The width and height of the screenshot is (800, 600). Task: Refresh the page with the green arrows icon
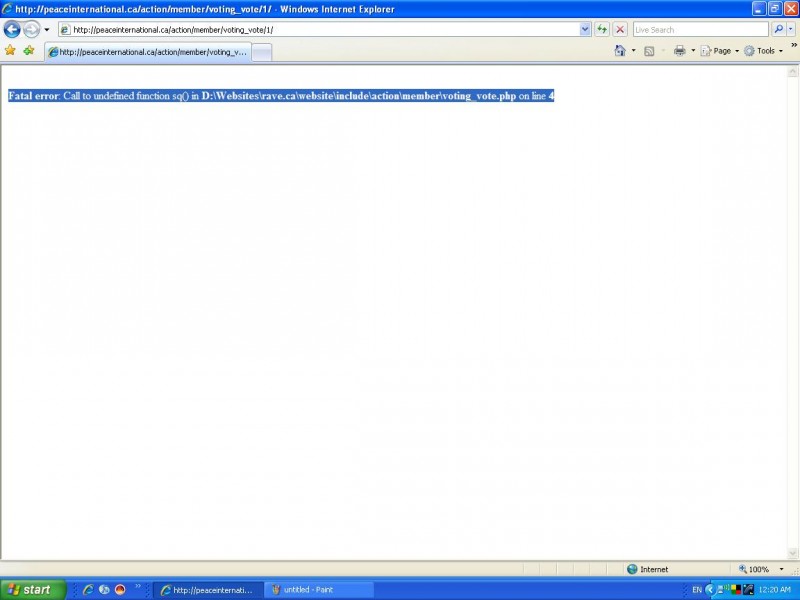(602, 29)
